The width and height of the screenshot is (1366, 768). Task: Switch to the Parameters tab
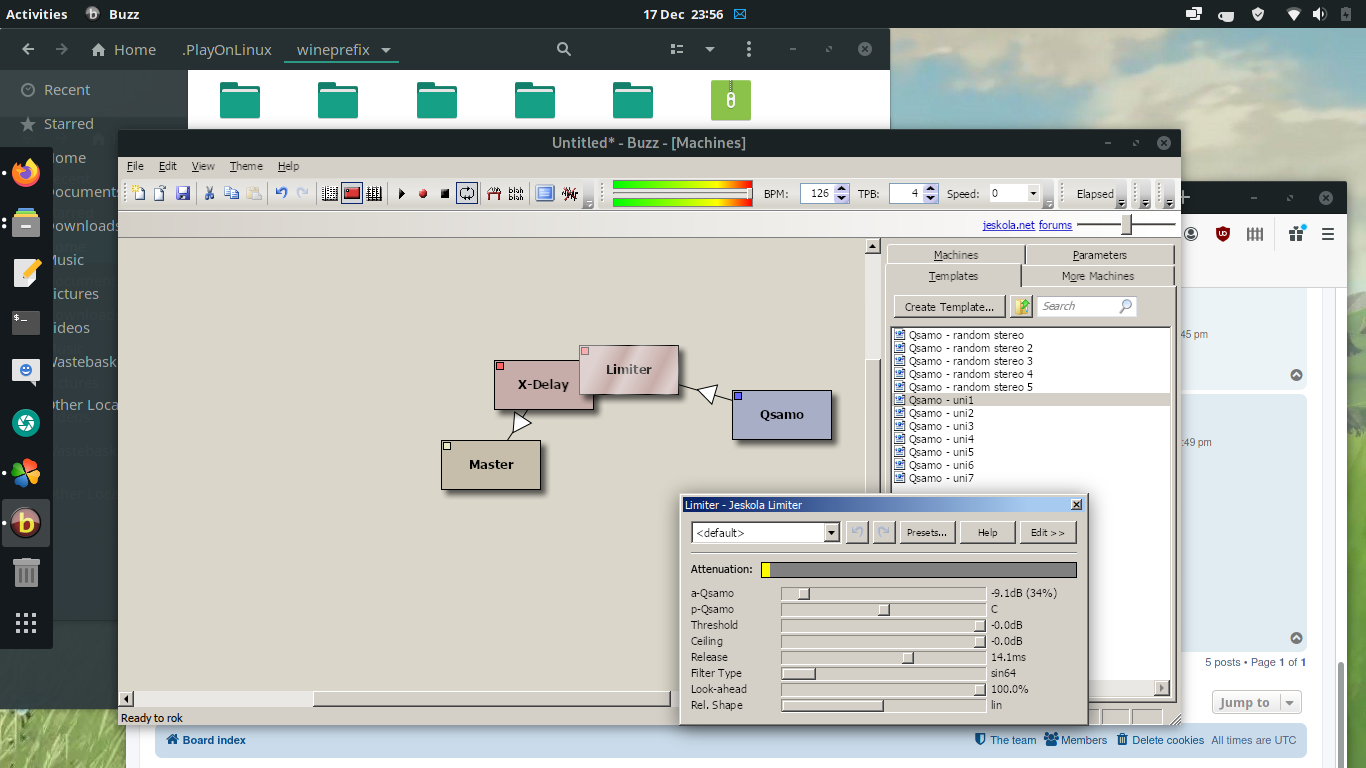pos(1099,255)
